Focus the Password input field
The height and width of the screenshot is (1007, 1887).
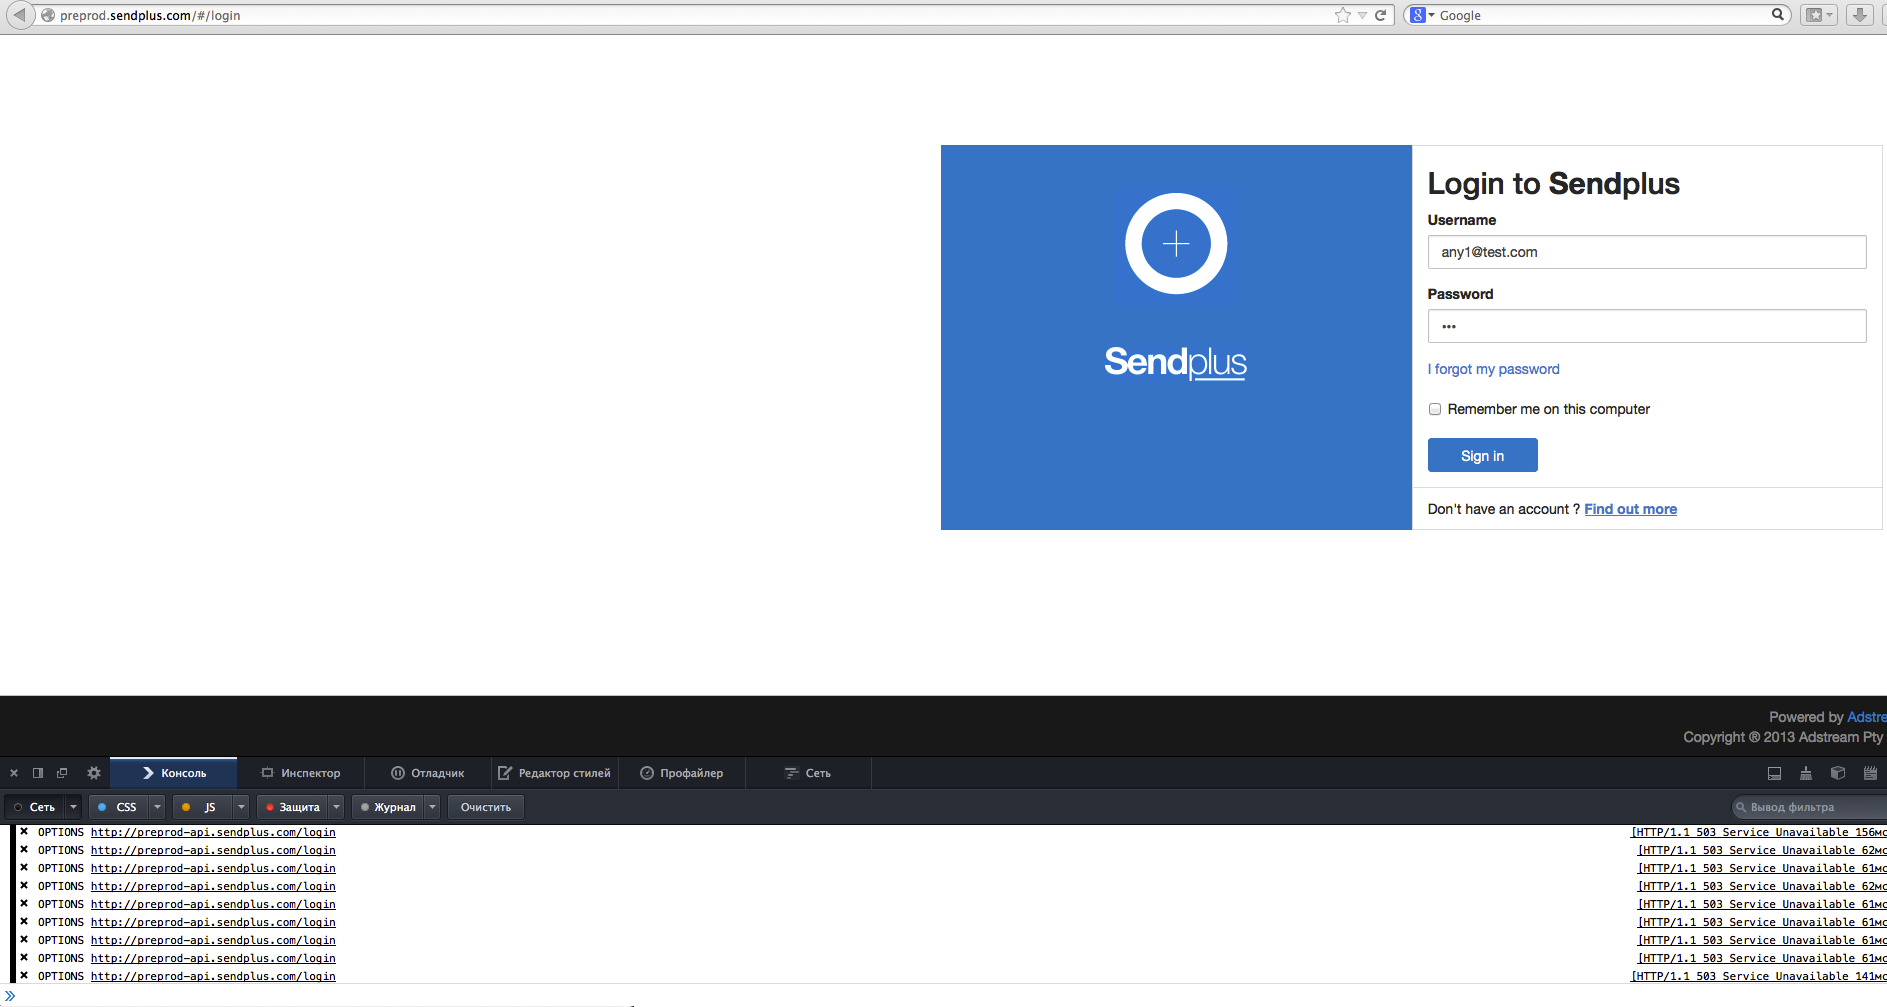1646,326
